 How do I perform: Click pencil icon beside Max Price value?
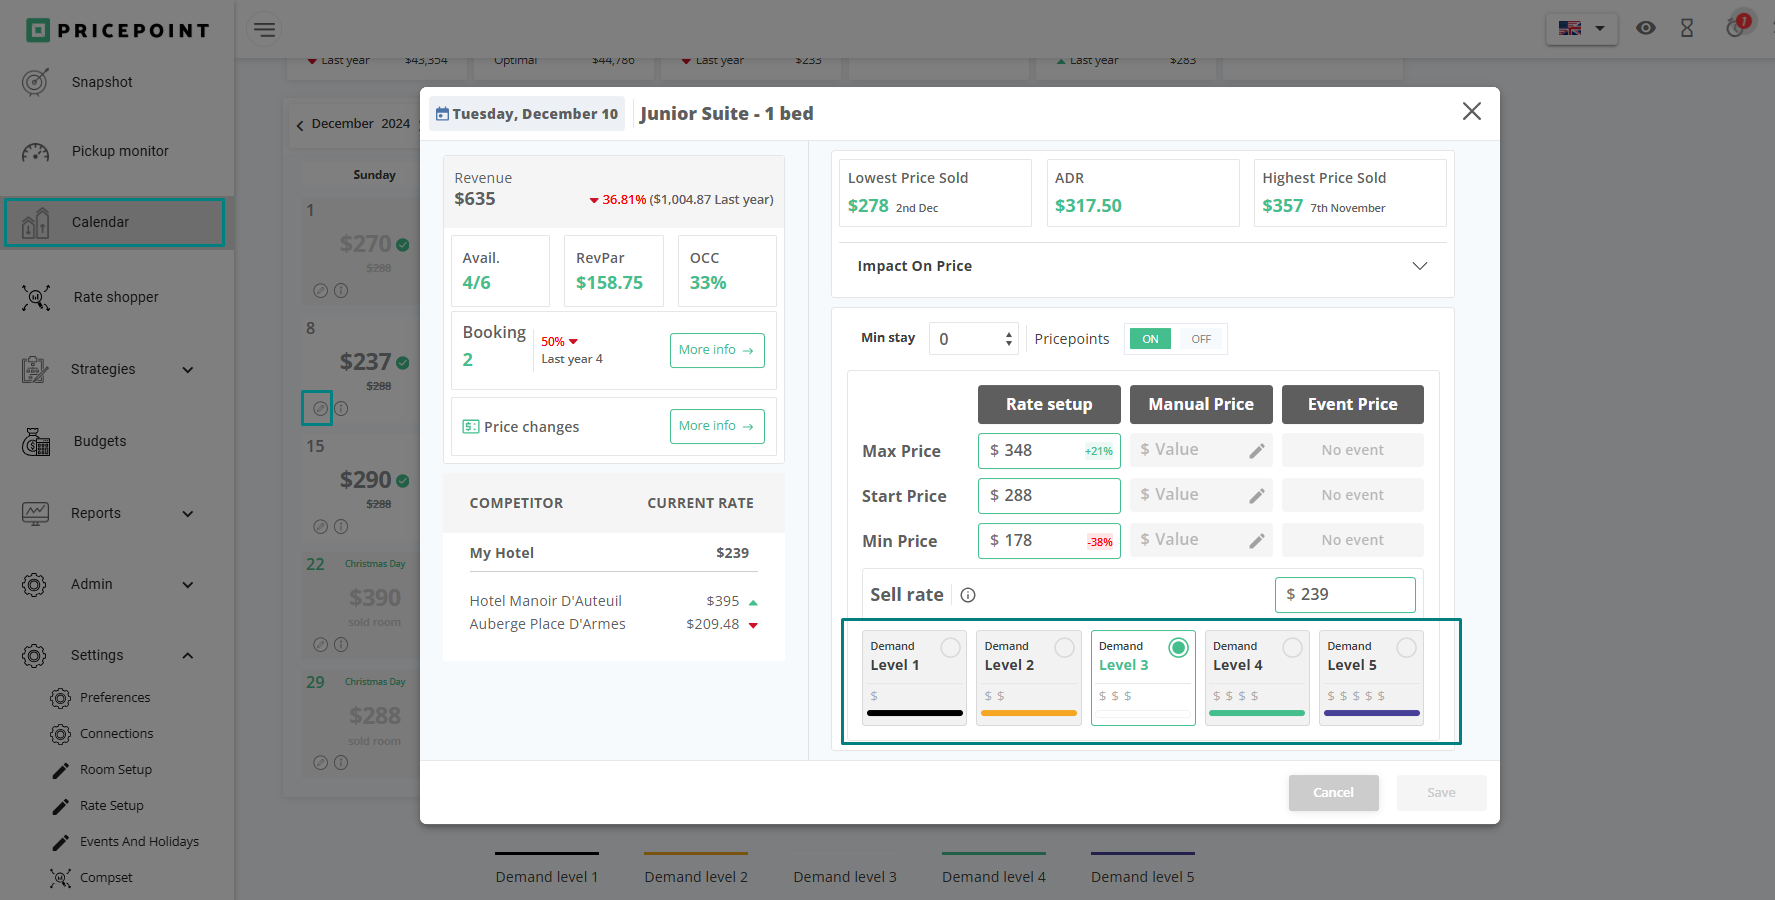[x=1257, y=451]
